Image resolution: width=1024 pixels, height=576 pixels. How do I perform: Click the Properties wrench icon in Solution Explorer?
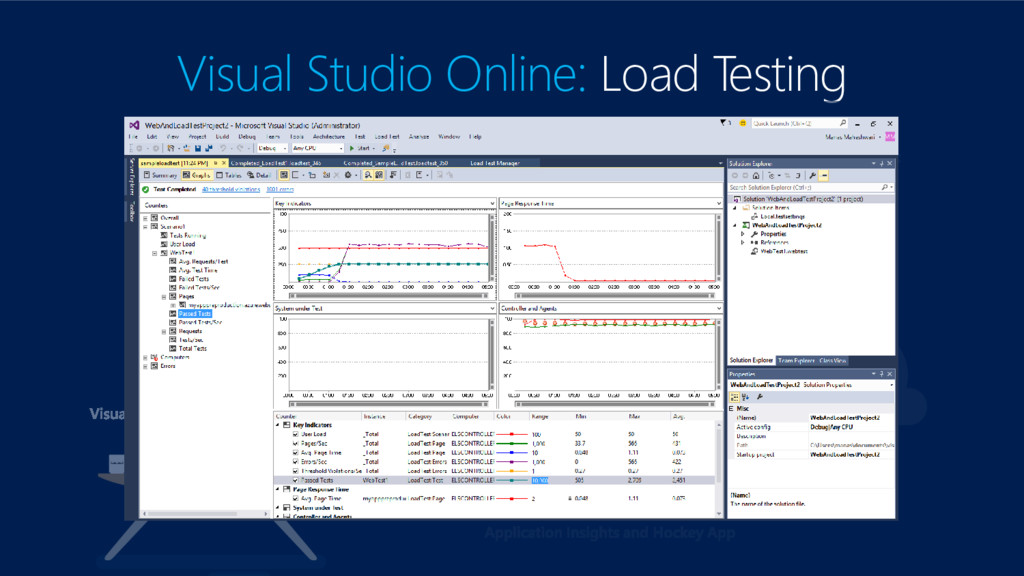point(812,175)
